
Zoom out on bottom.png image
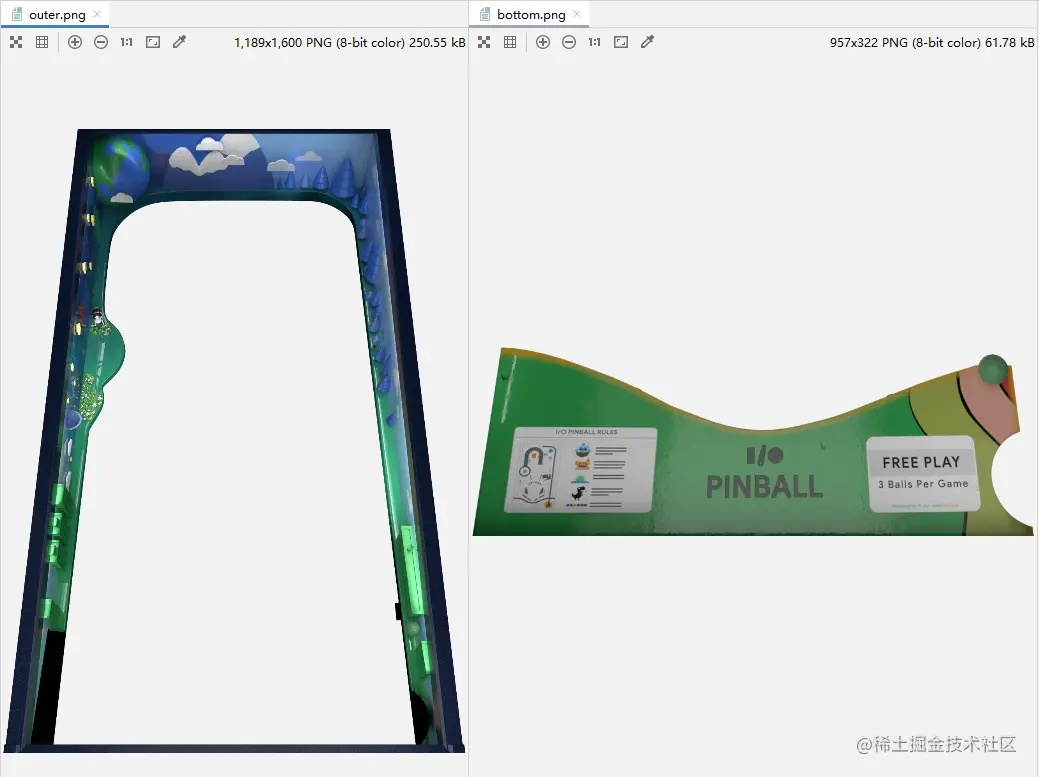click(569, 42)
